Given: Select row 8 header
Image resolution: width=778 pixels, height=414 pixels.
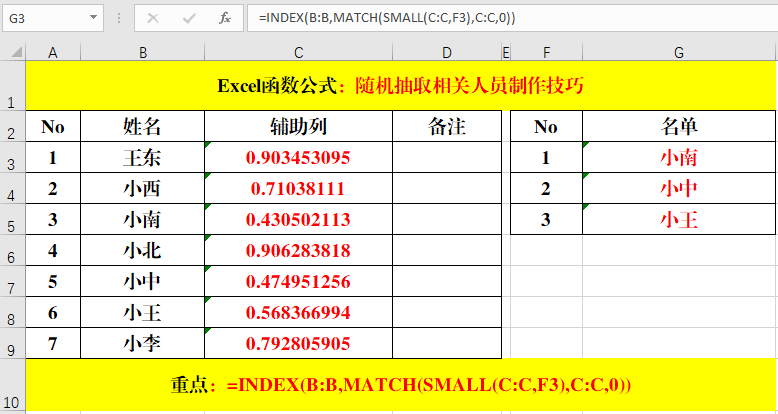Looking at the screenshot, I should coord(13,312).
